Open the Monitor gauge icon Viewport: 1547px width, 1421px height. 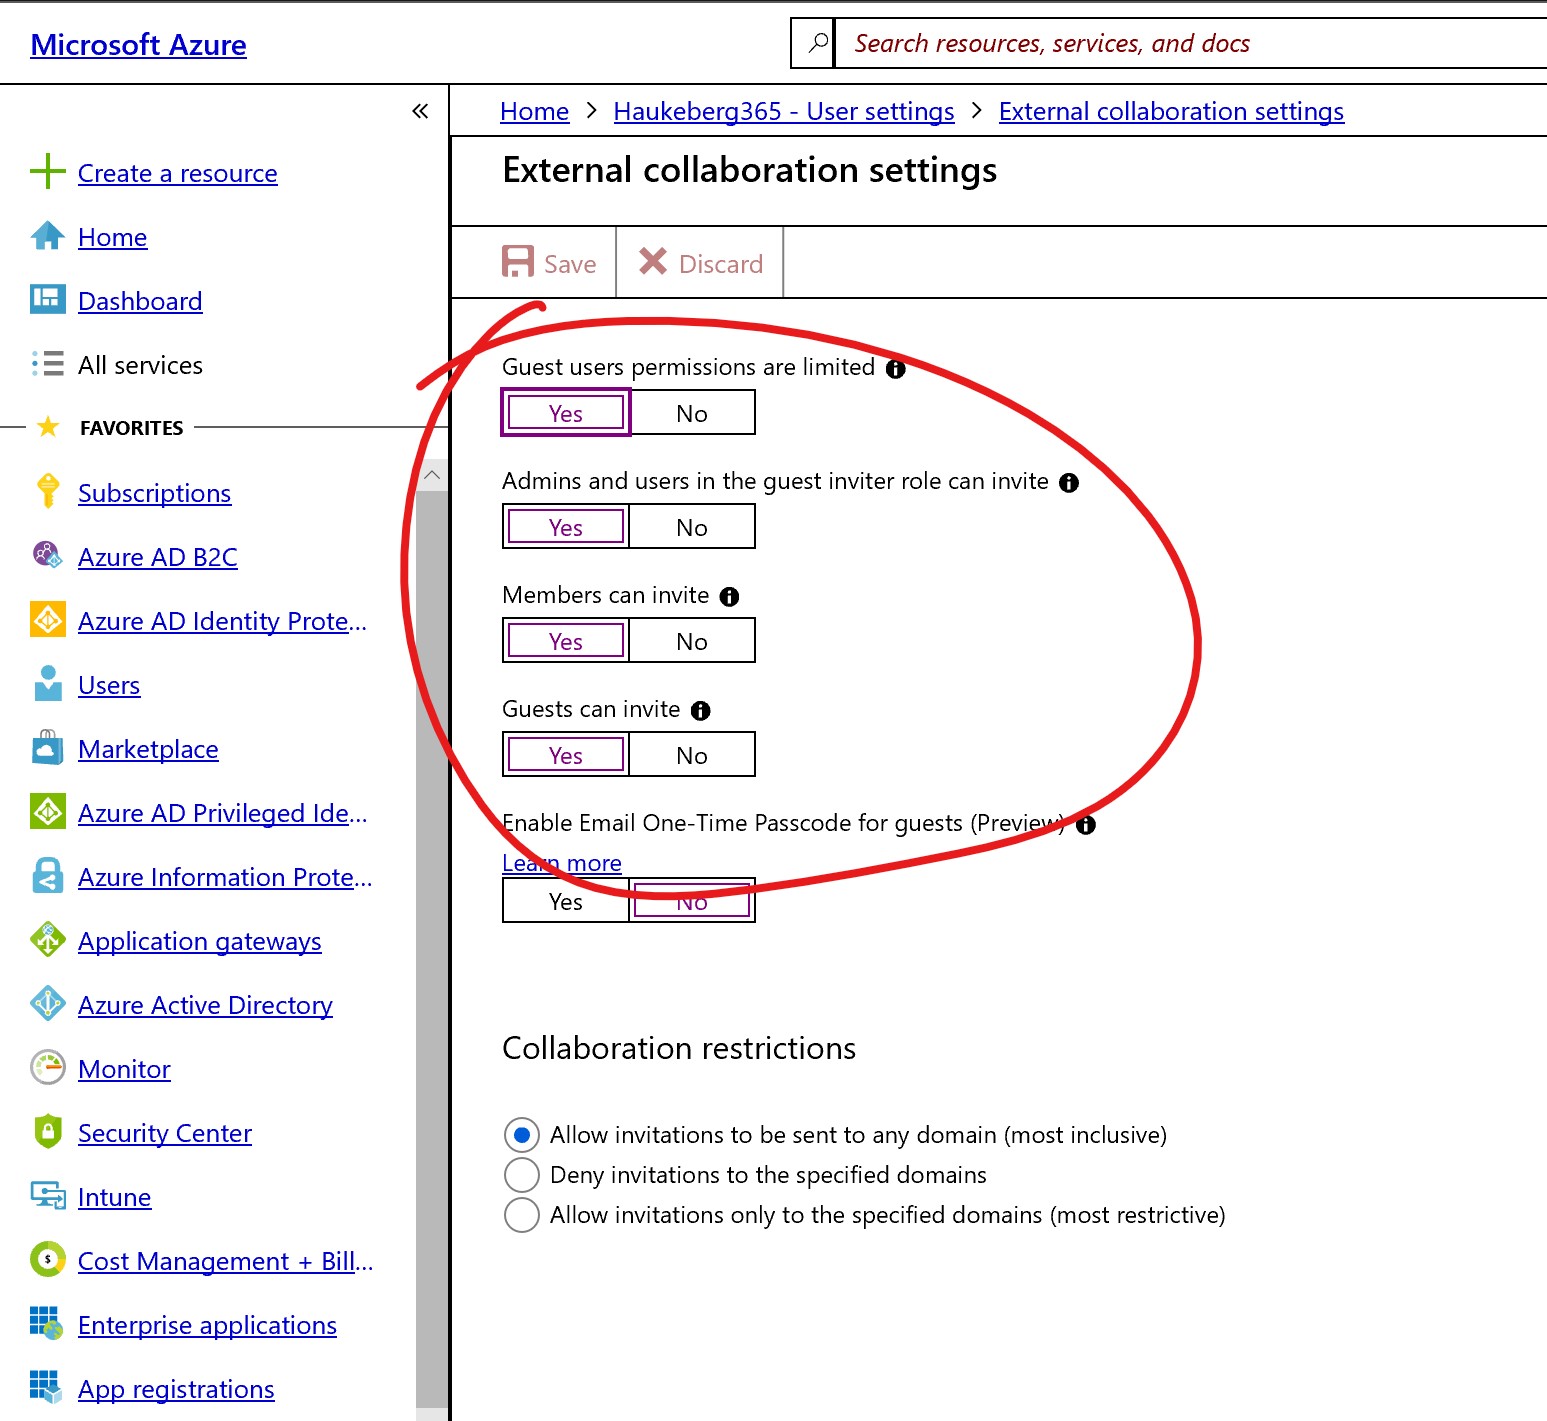click(x=47, y=1067)
